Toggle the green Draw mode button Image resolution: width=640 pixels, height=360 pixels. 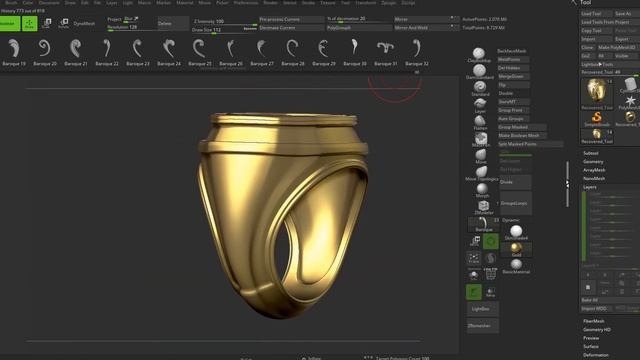[x=29, y=24]
